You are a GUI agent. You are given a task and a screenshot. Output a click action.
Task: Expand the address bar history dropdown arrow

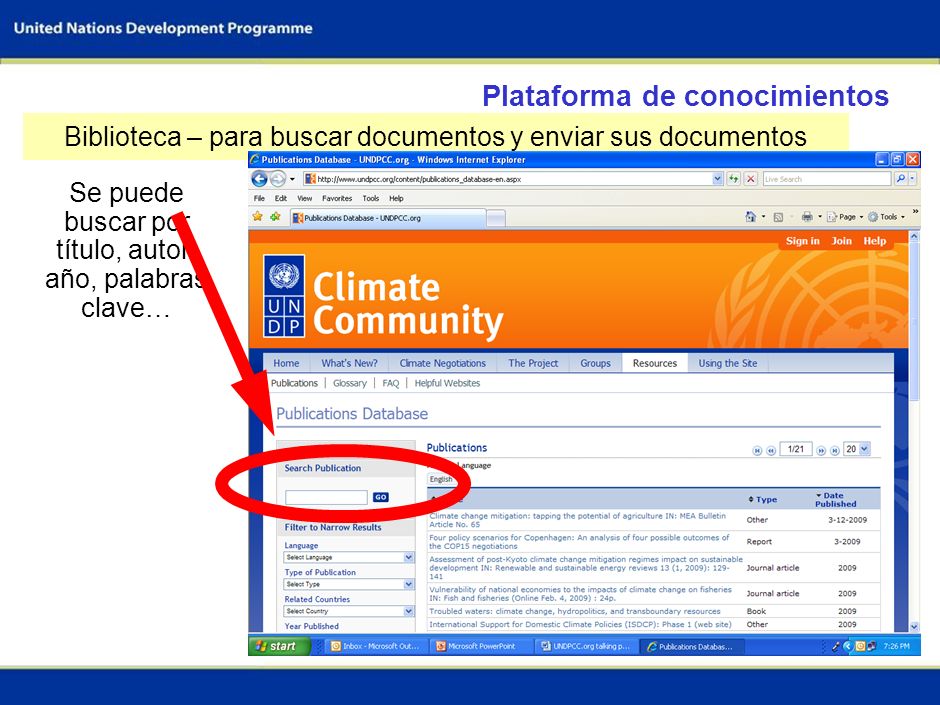point(718,179)
